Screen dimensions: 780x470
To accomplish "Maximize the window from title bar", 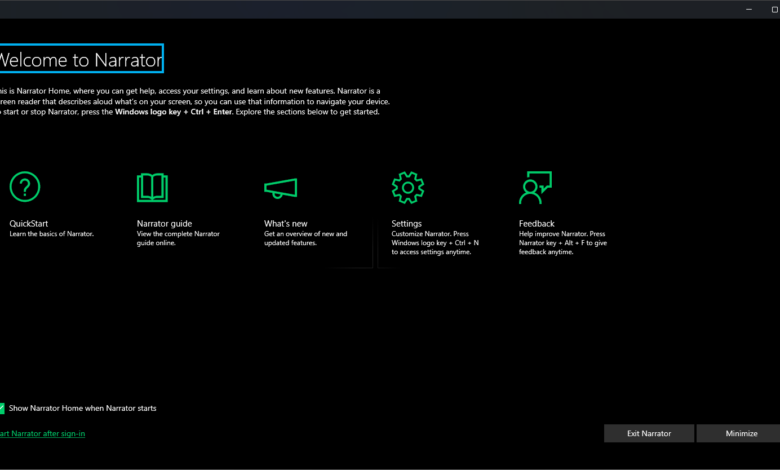I will coord(774,9).
